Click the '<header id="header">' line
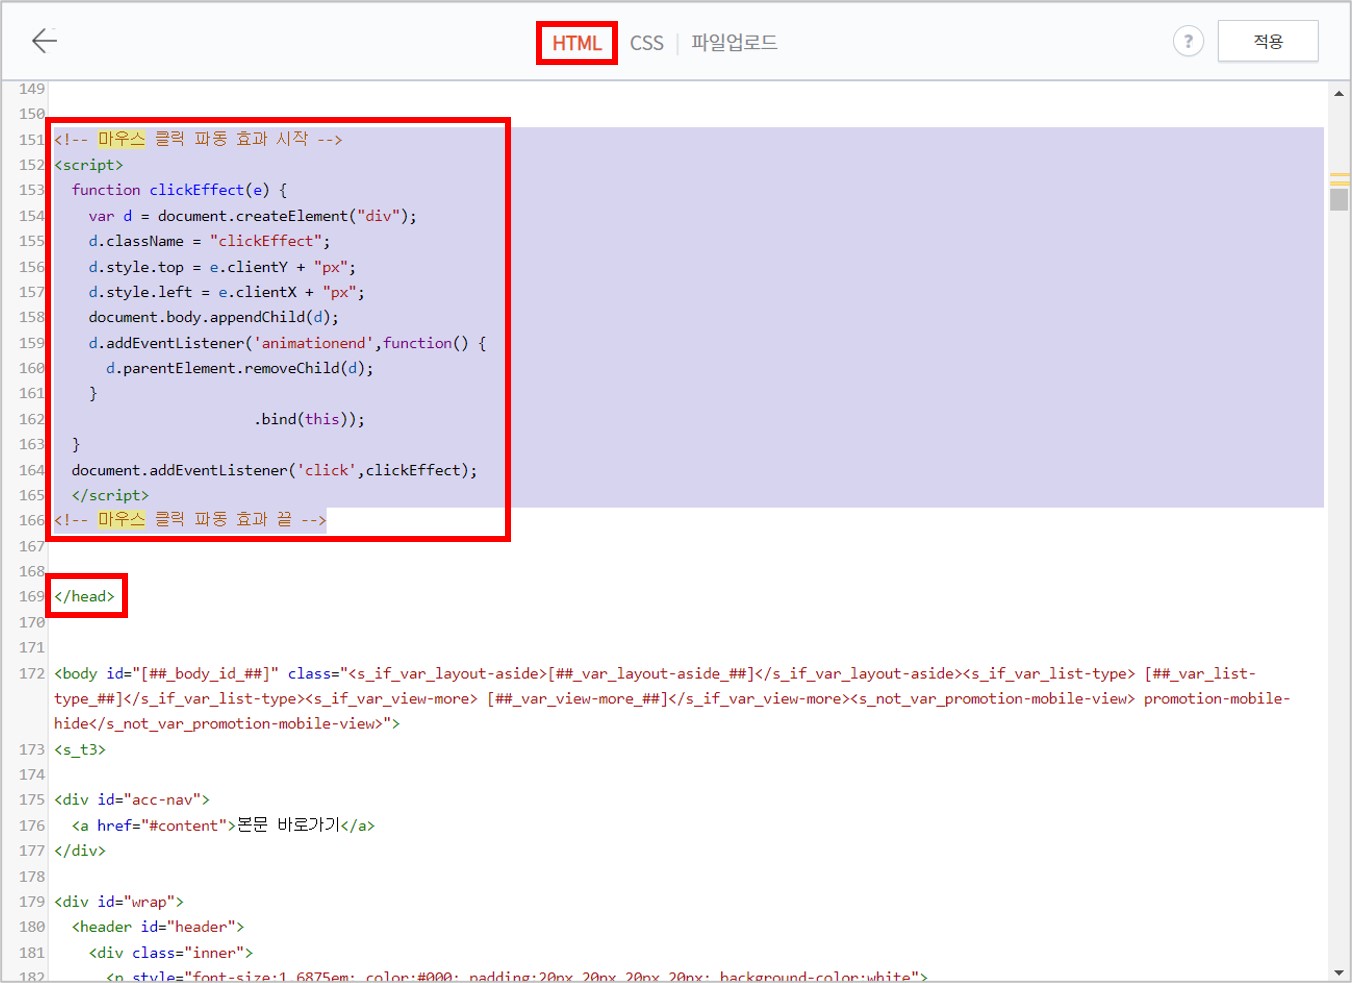The height and width of the screenshot is (983, 1352). pyautogui.click(x=158, y=927)
